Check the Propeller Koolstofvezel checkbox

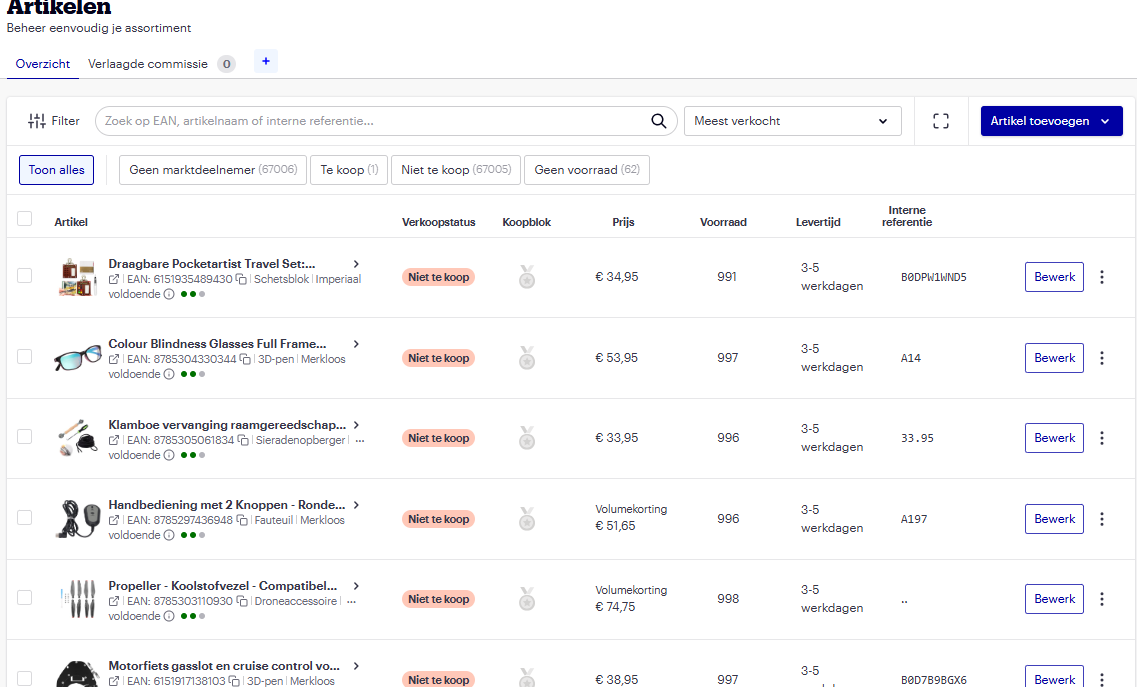[x=25, y=598]
